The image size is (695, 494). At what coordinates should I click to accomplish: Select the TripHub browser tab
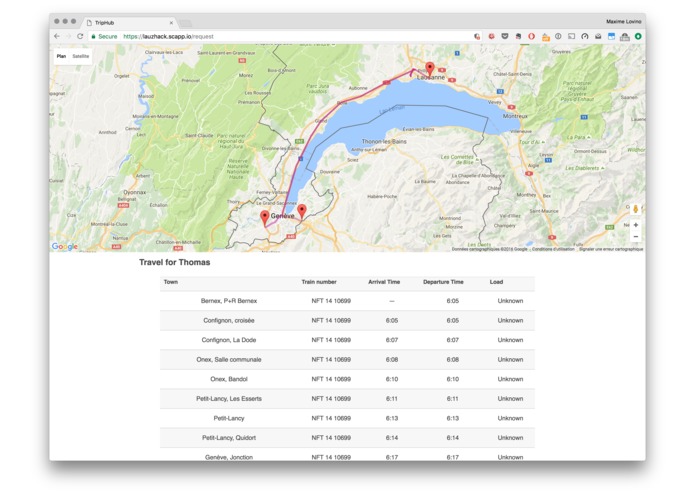pos(129,23)
